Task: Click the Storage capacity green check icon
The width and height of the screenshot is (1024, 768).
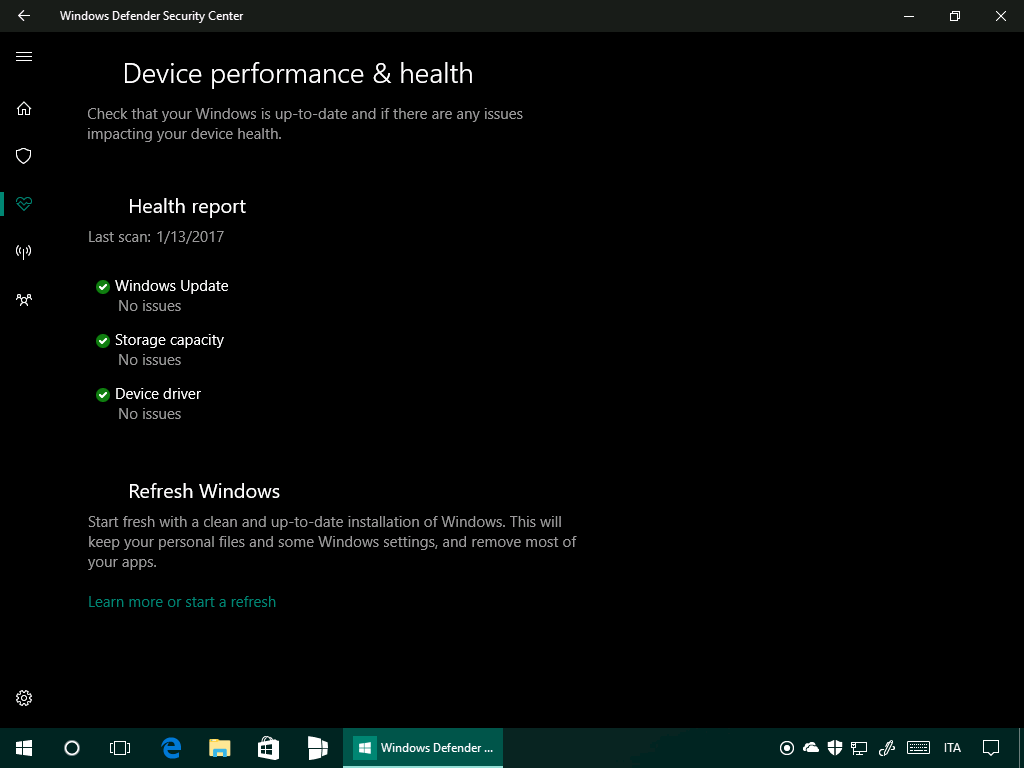Action: click(x=103, y=341)
